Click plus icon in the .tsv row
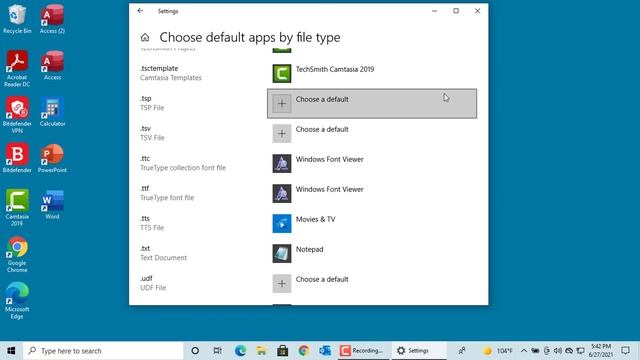Image resolution: width=640 pixels, height=360 pixels. tap(282, 133)
